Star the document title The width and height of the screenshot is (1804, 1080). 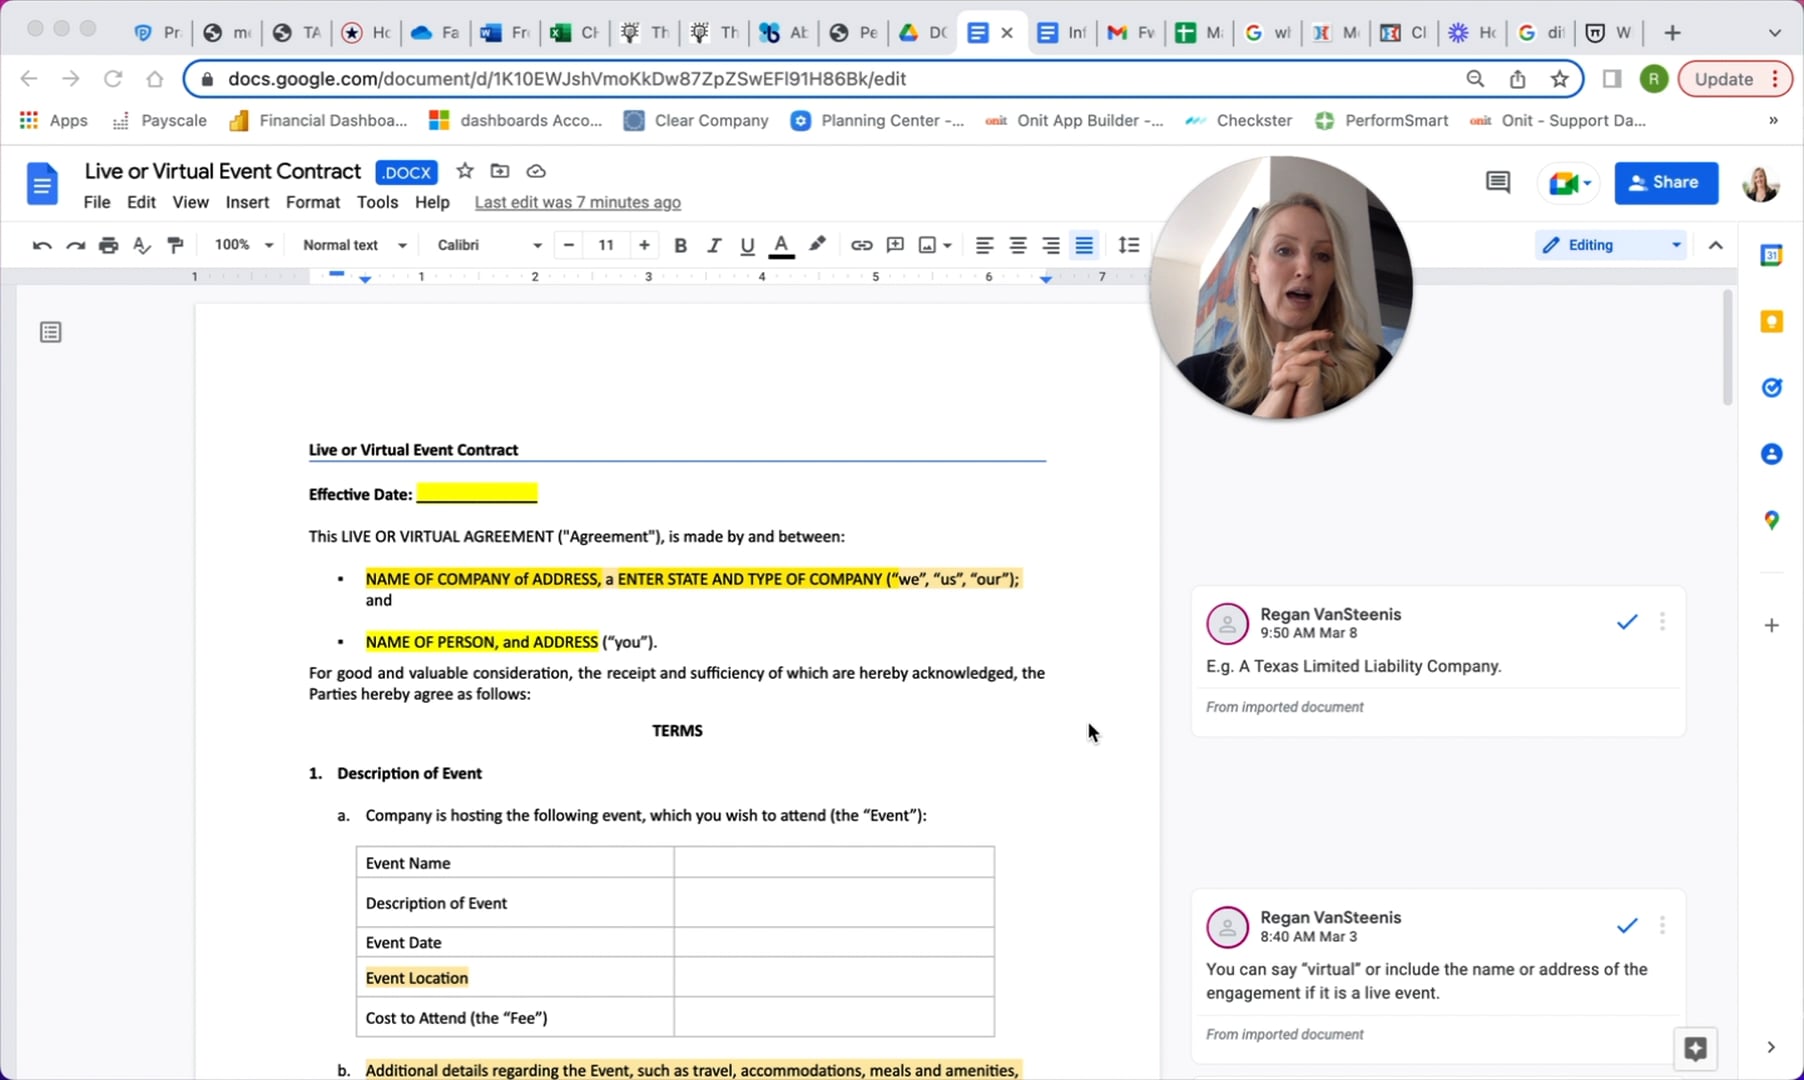465,171
